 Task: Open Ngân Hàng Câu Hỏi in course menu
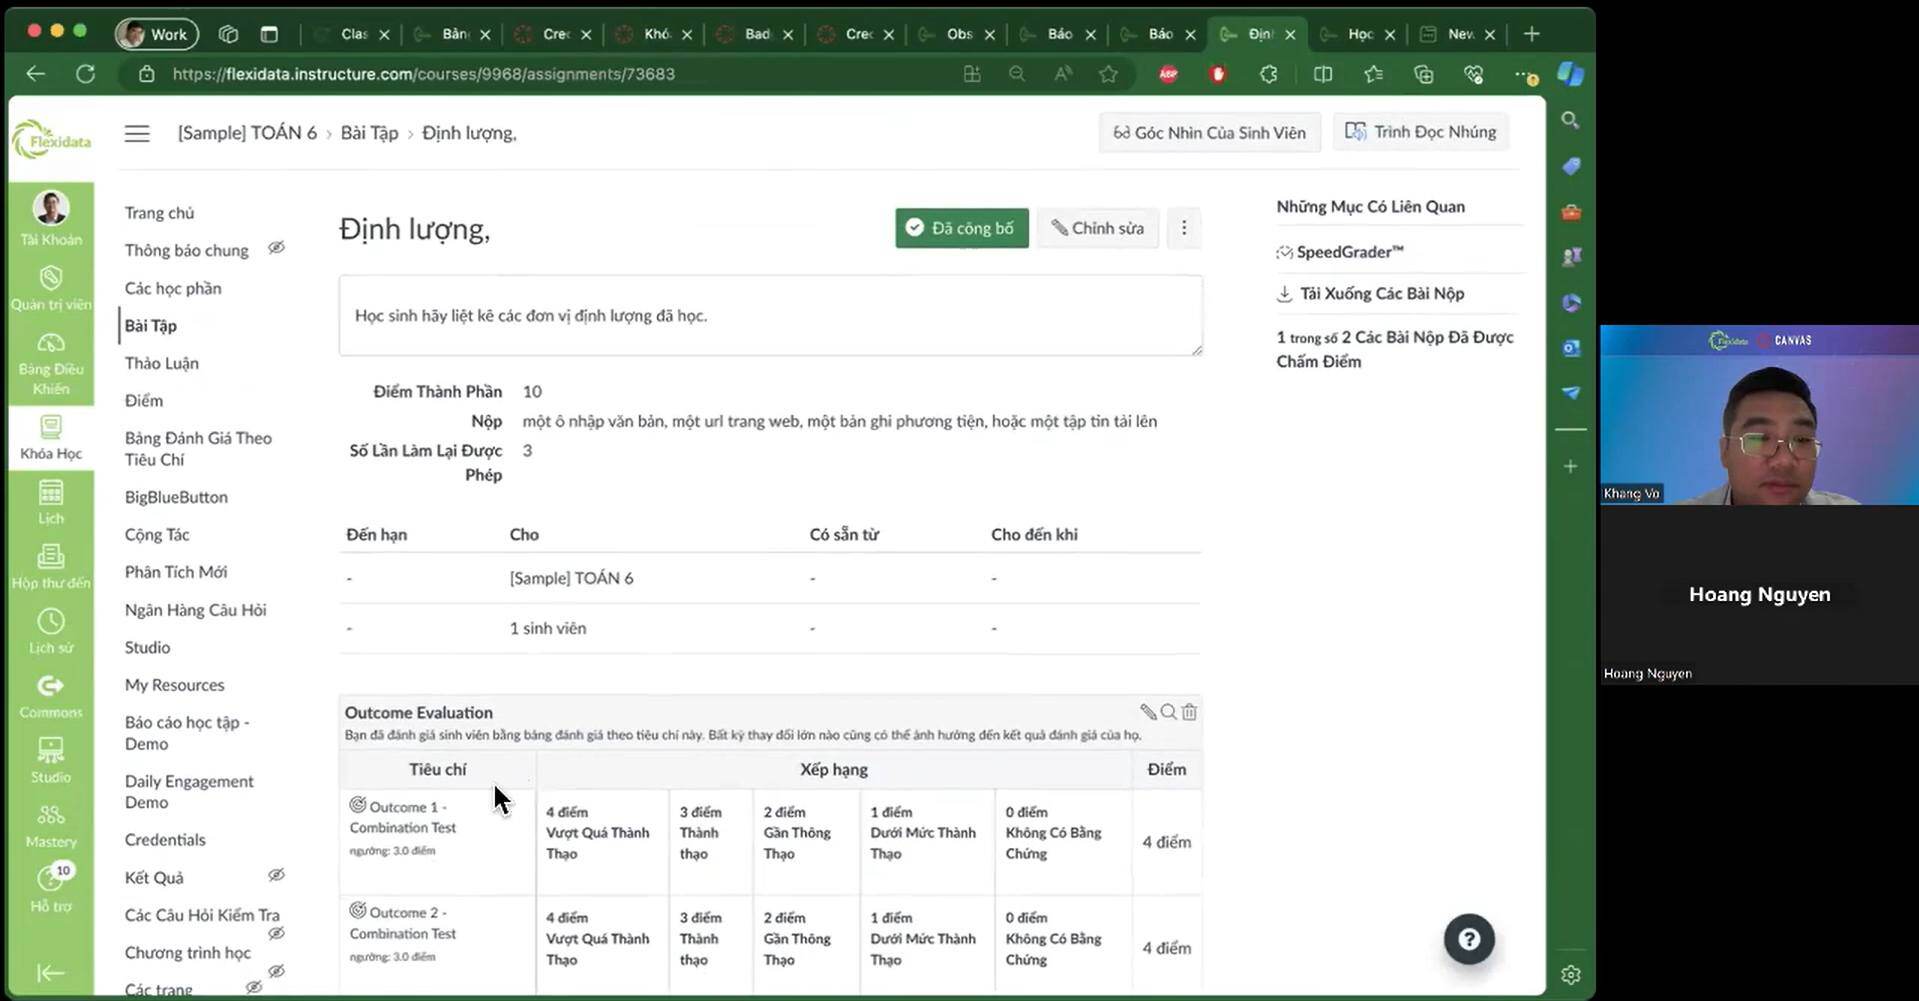(x=195, y=610)
